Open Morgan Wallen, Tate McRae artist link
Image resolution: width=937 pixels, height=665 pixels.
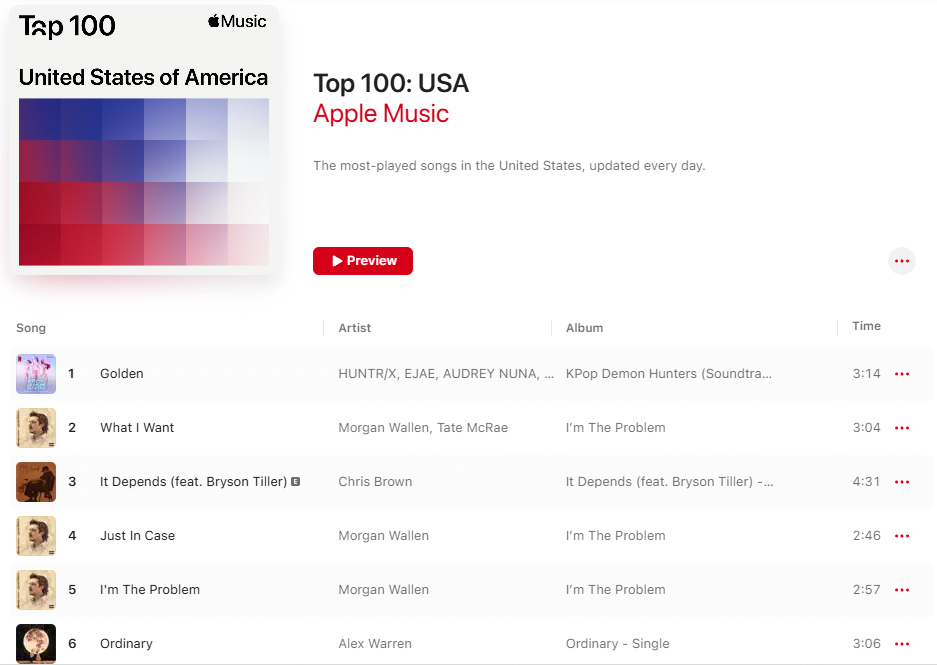[x=423, y=428]
